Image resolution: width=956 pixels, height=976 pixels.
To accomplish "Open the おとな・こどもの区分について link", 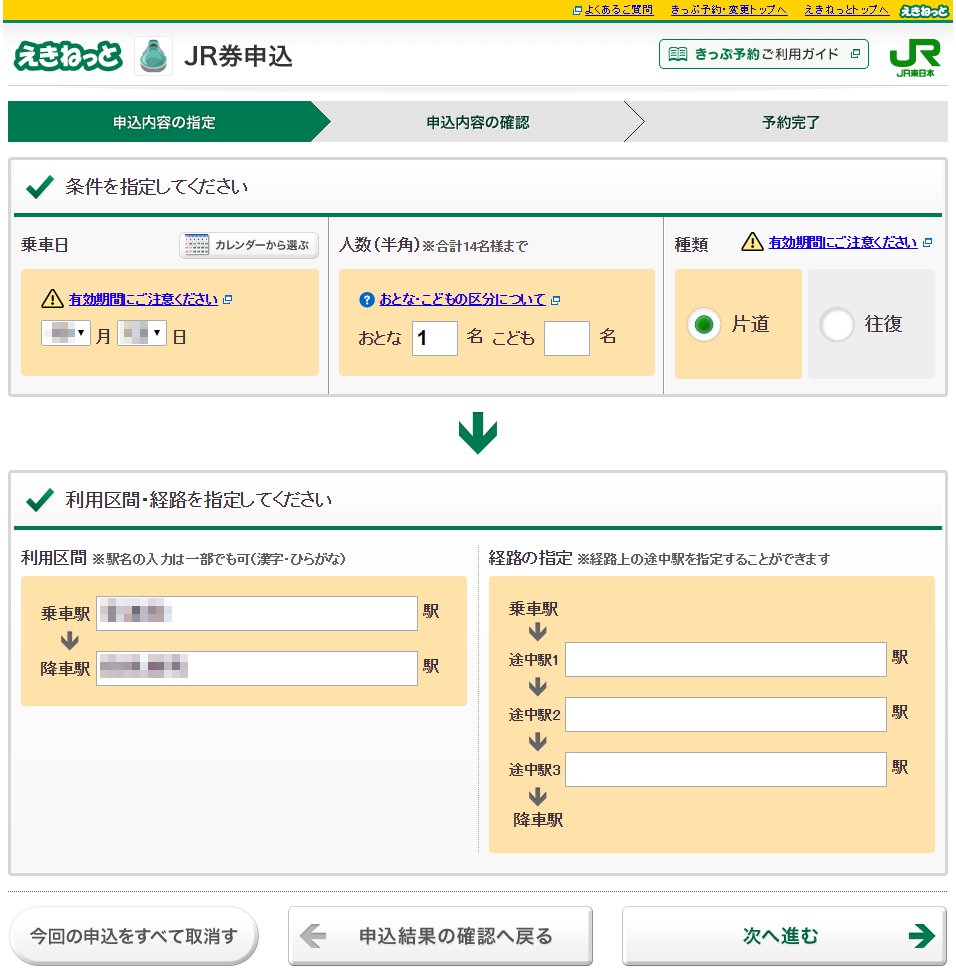I will pos(462,300).
